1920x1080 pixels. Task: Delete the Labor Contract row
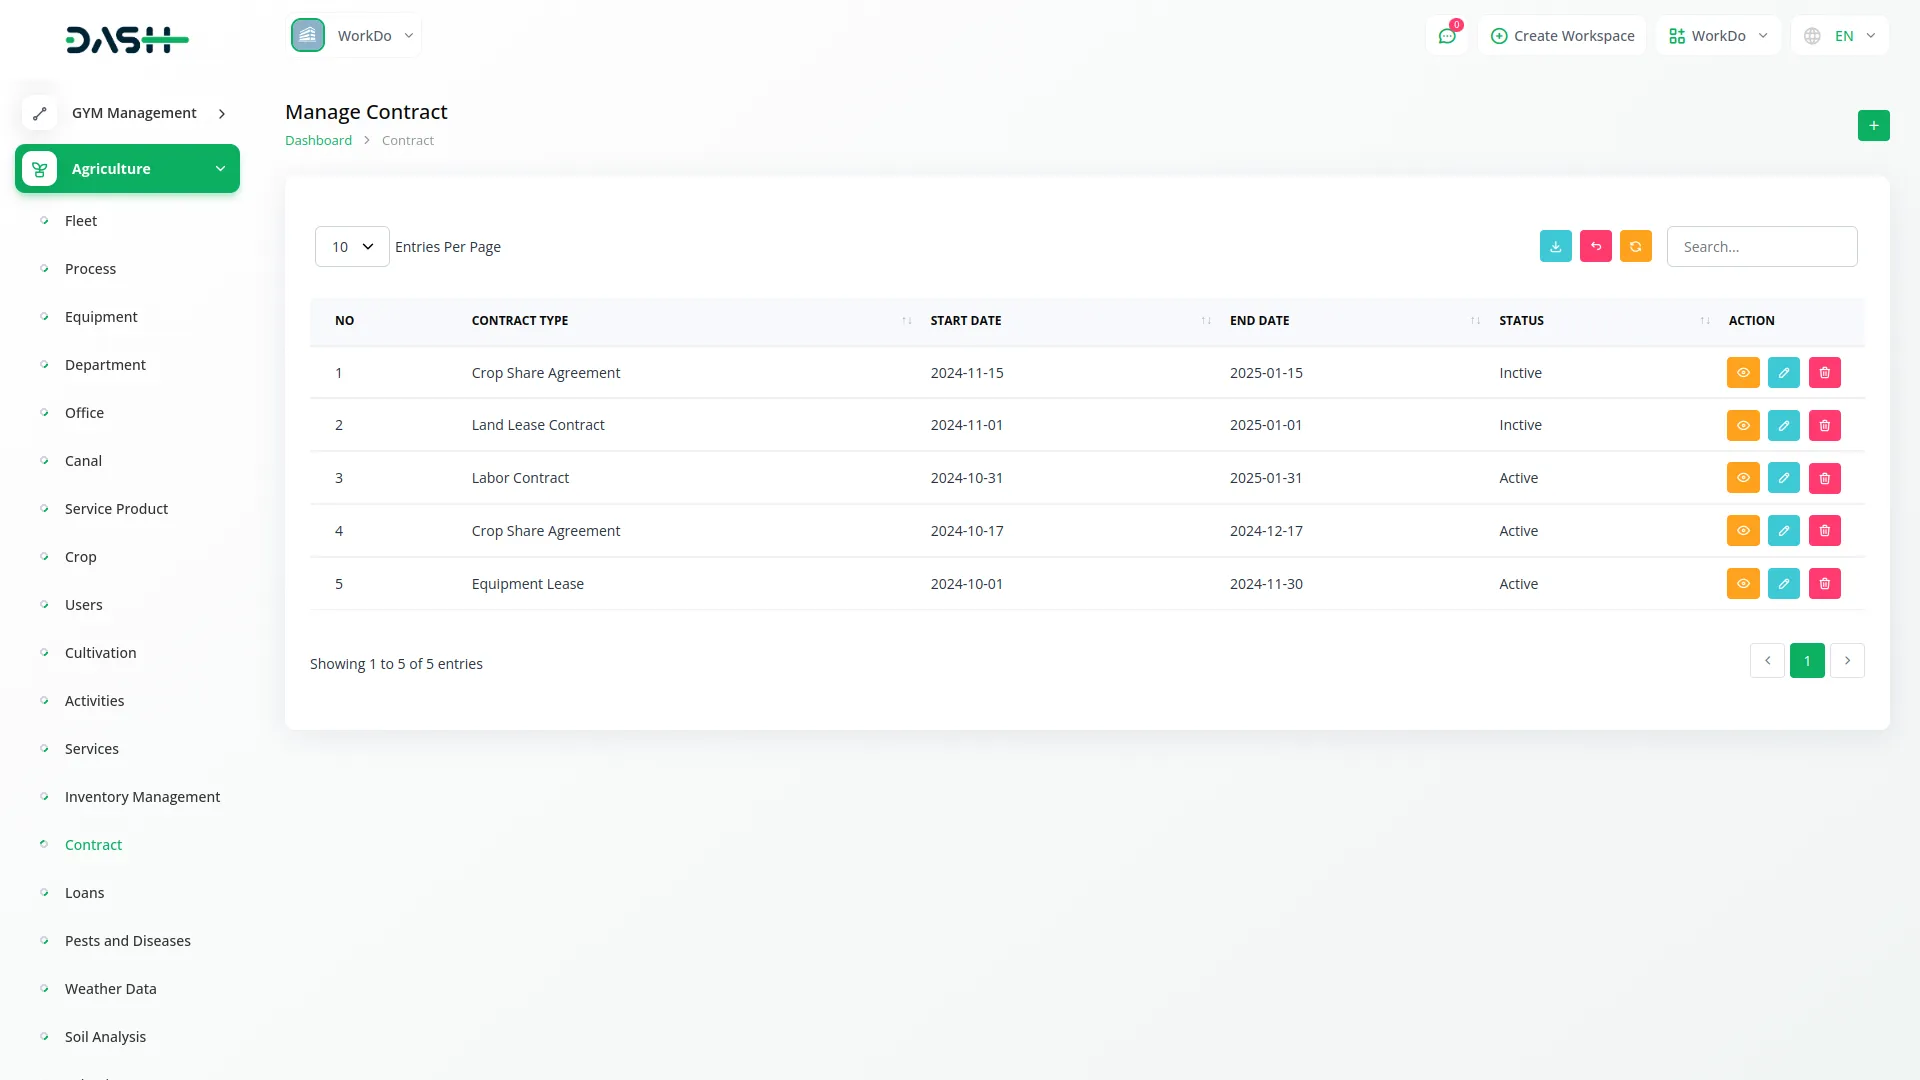click(x=1824, y=479)
